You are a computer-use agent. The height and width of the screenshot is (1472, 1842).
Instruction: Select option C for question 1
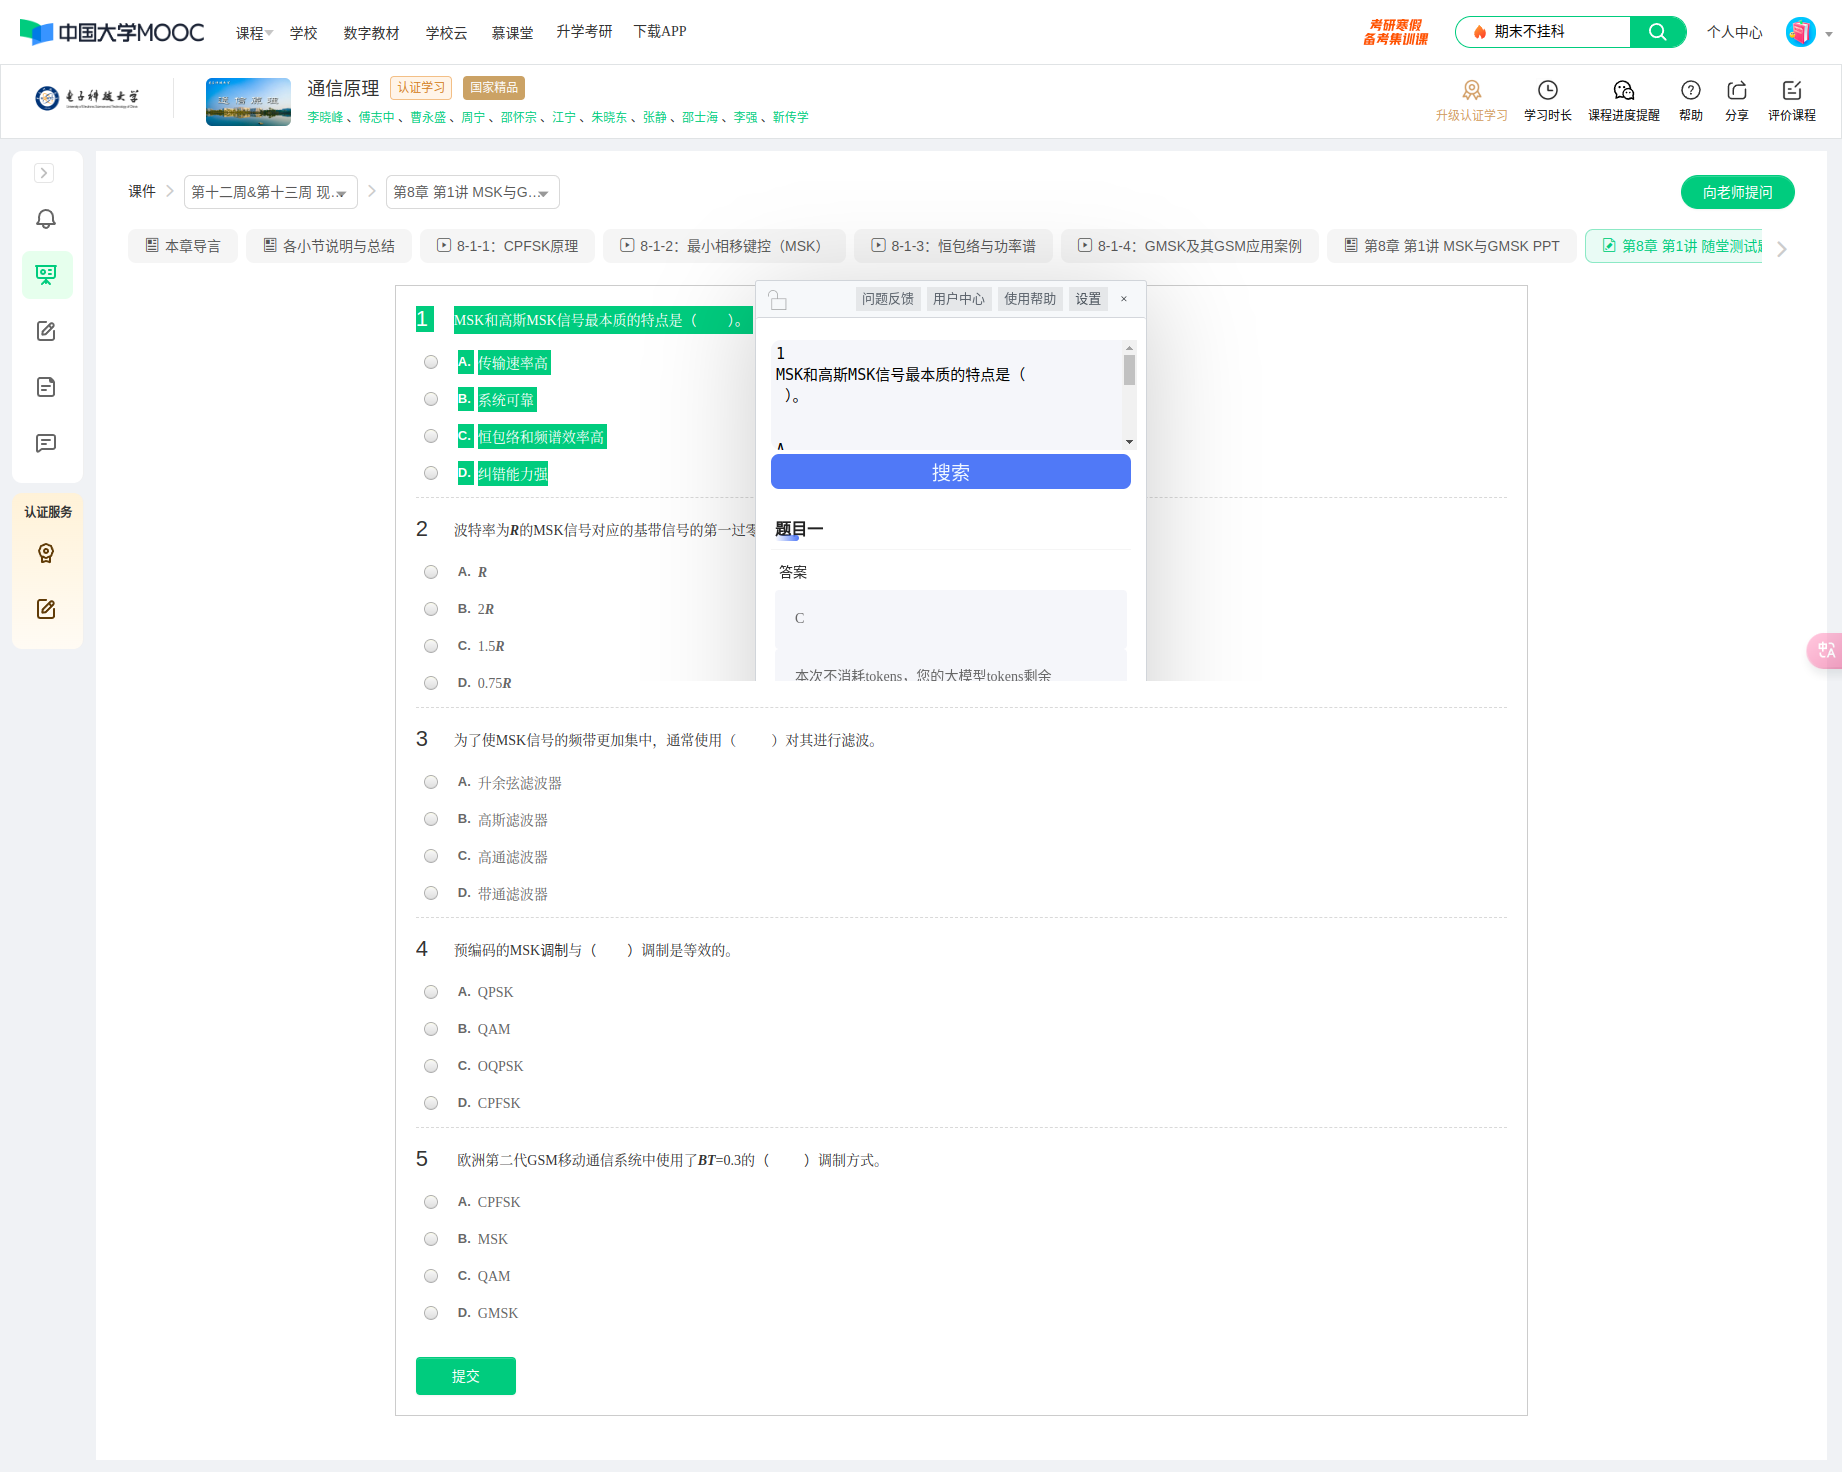(431, 436)
